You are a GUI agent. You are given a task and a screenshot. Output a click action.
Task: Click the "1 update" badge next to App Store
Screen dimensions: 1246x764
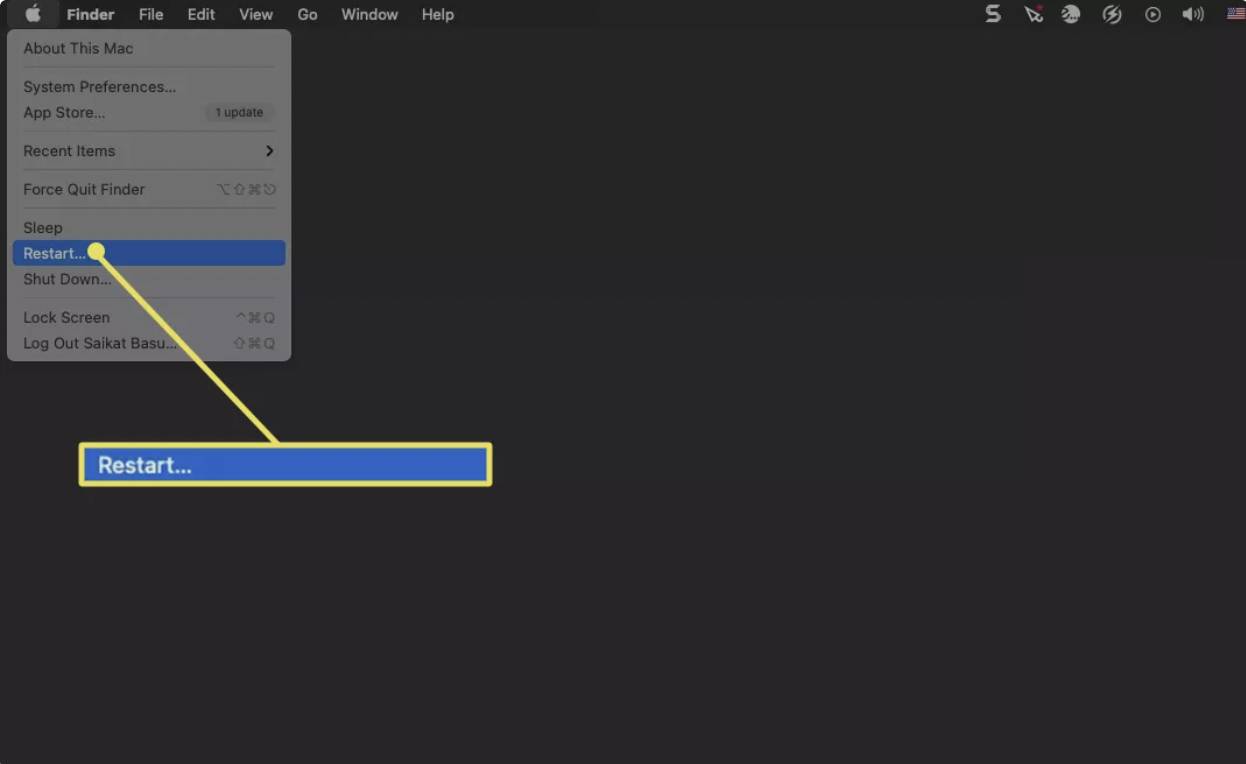[x=238, y=113]
